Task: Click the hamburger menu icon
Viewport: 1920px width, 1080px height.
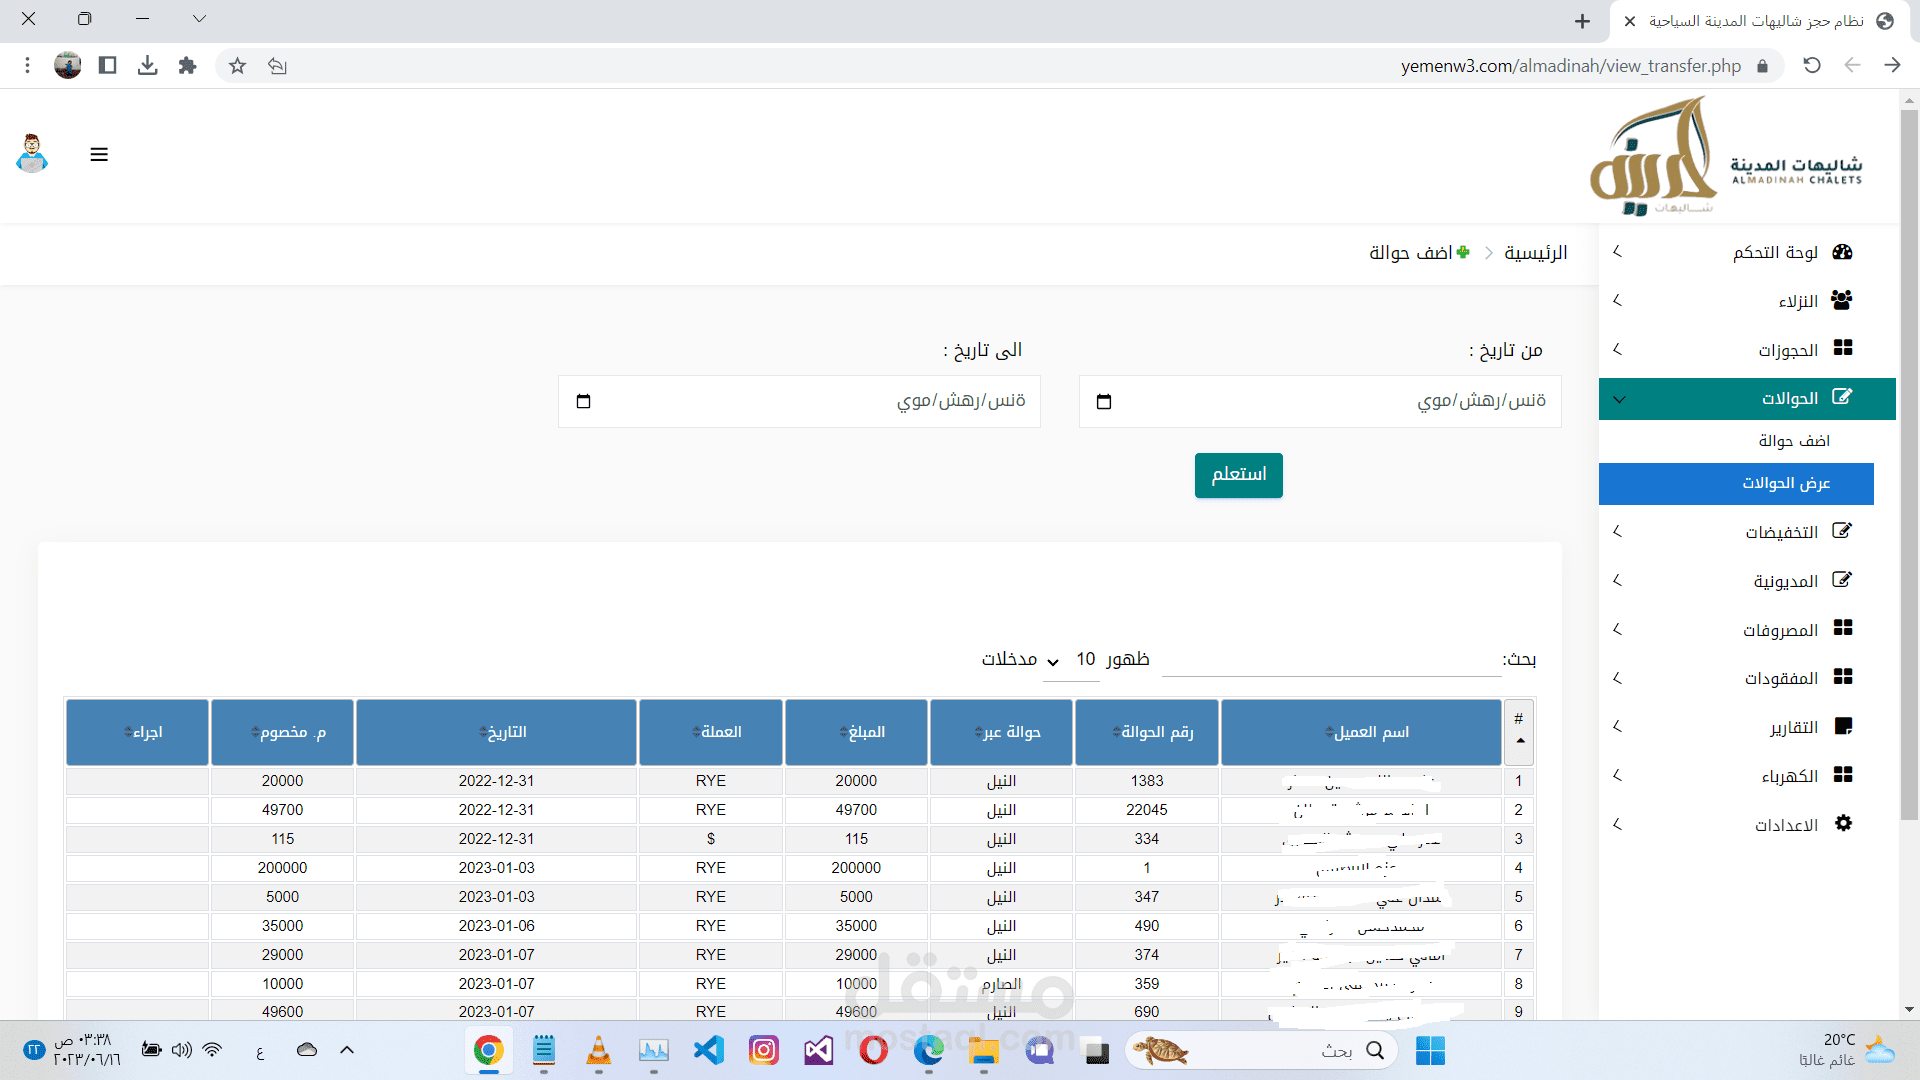Action: (x=99, y=155)
